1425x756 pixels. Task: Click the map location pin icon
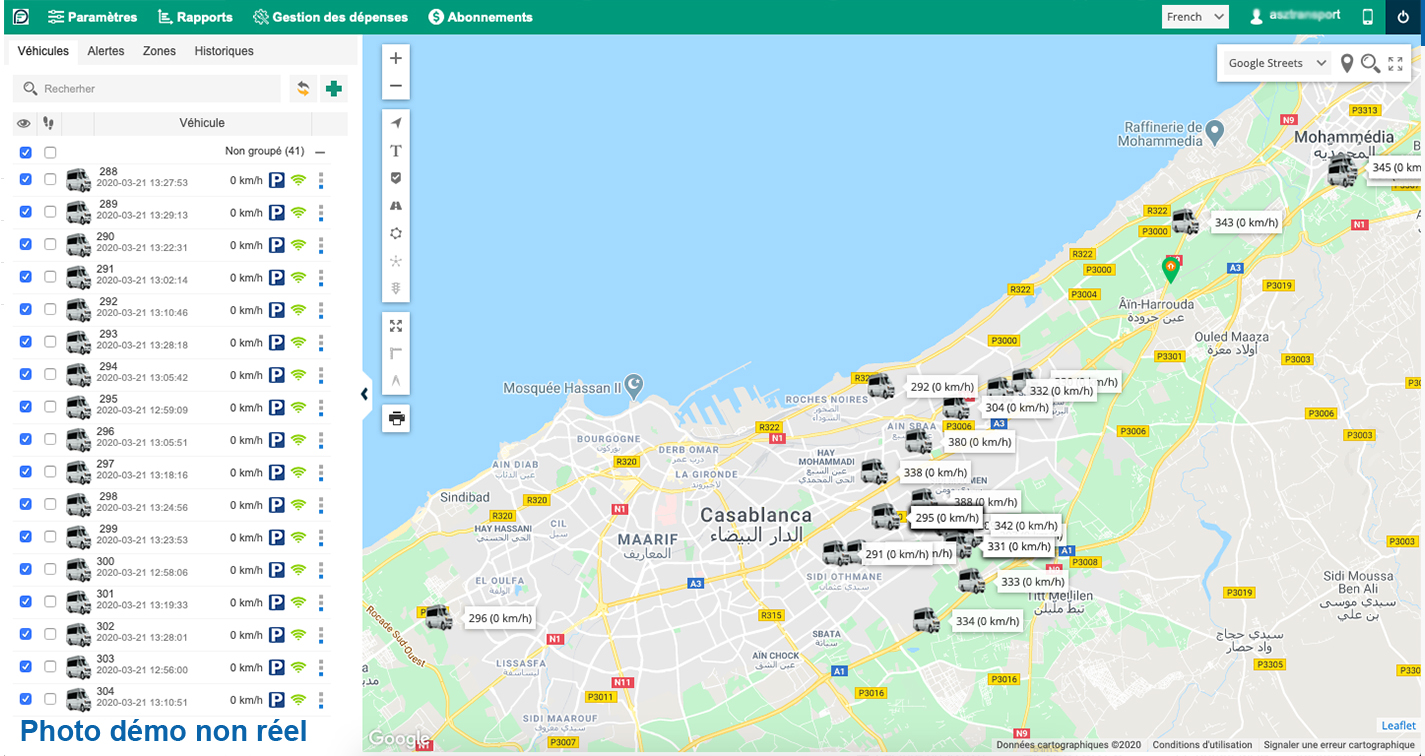point(1347,63)
